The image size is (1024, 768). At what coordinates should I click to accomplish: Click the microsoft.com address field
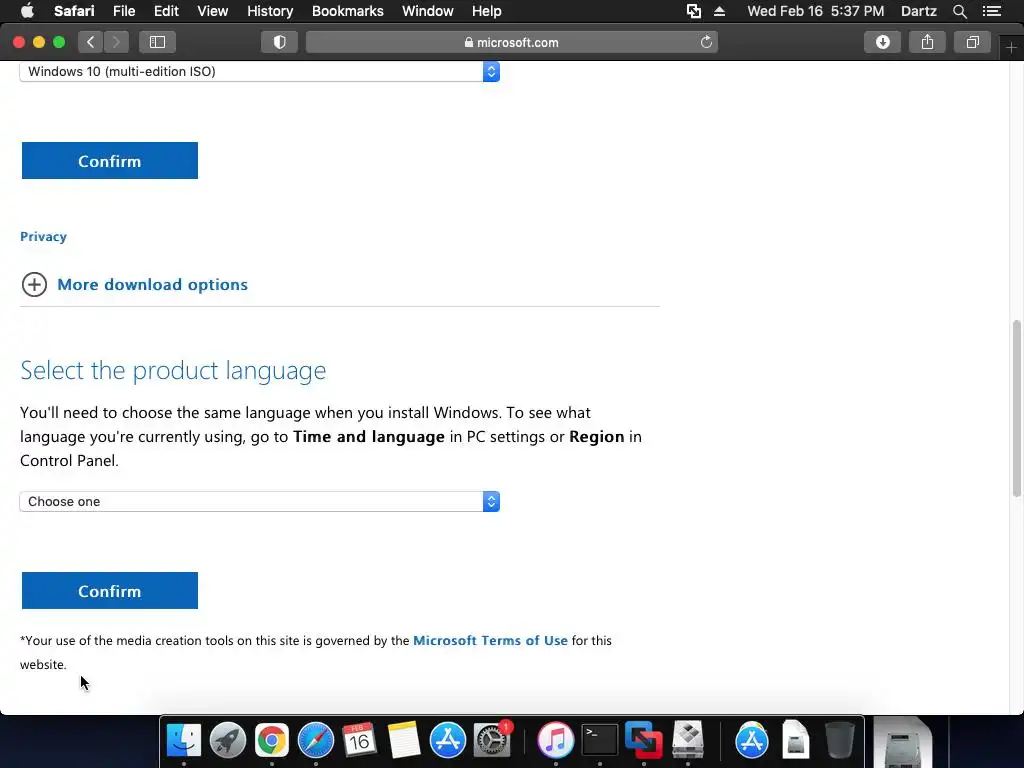click(x=512, y=42)
